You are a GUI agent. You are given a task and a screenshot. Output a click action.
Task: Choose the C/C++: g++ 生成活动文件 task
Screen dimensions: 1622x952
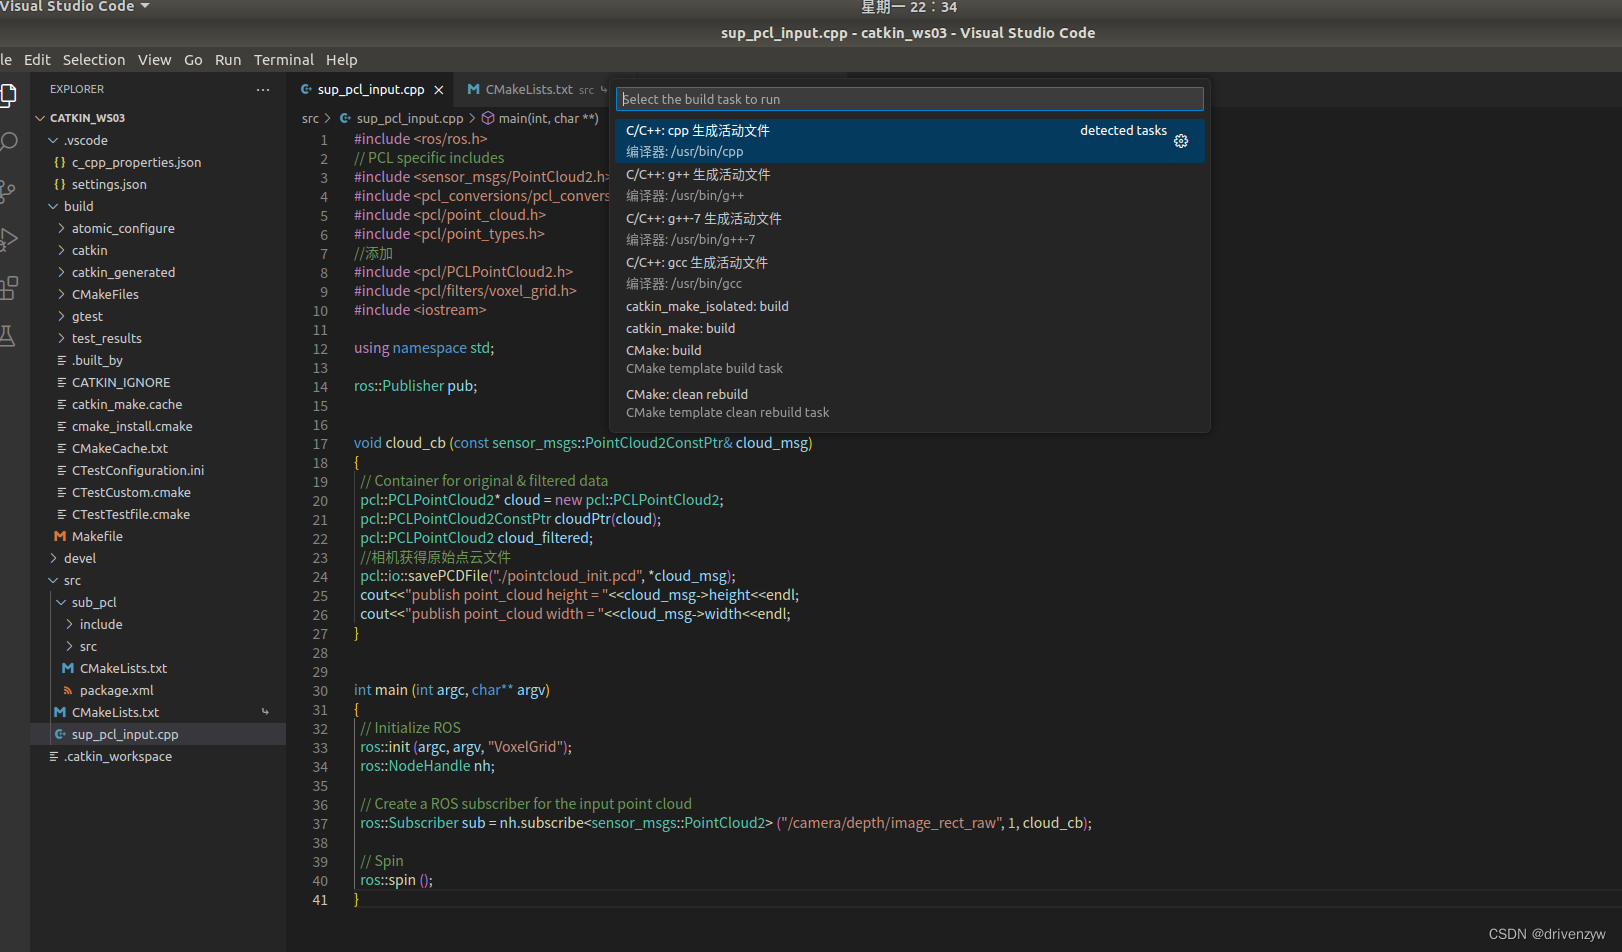(x=697, y=174)
